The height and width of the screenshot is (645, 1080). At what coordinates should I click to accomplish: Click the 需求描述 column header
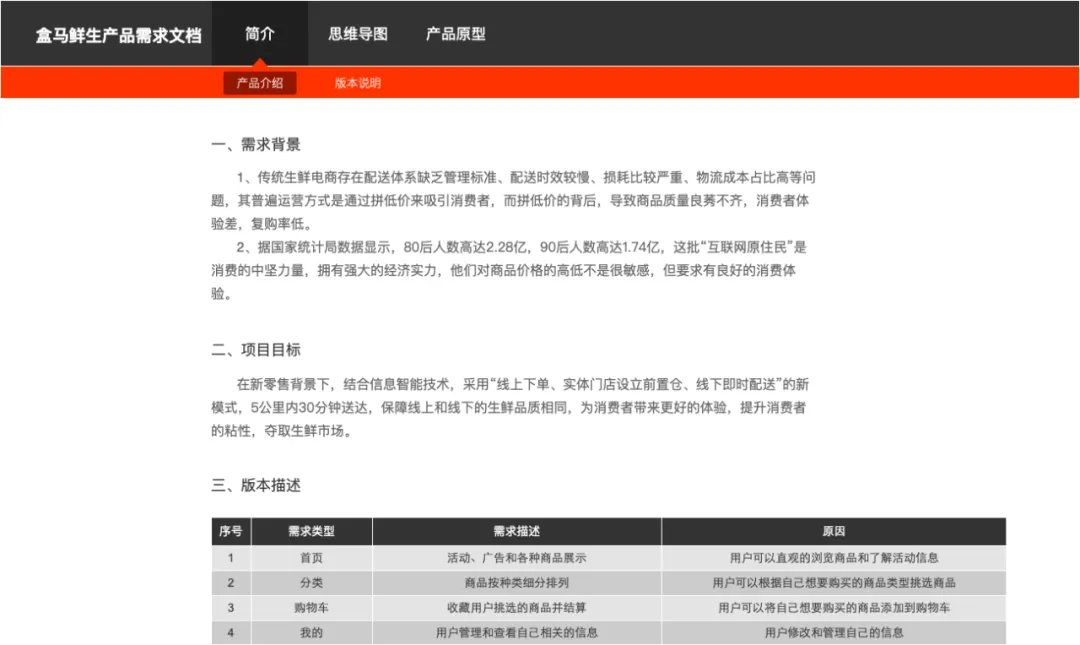pyautogui.click(x=517, y=531)
